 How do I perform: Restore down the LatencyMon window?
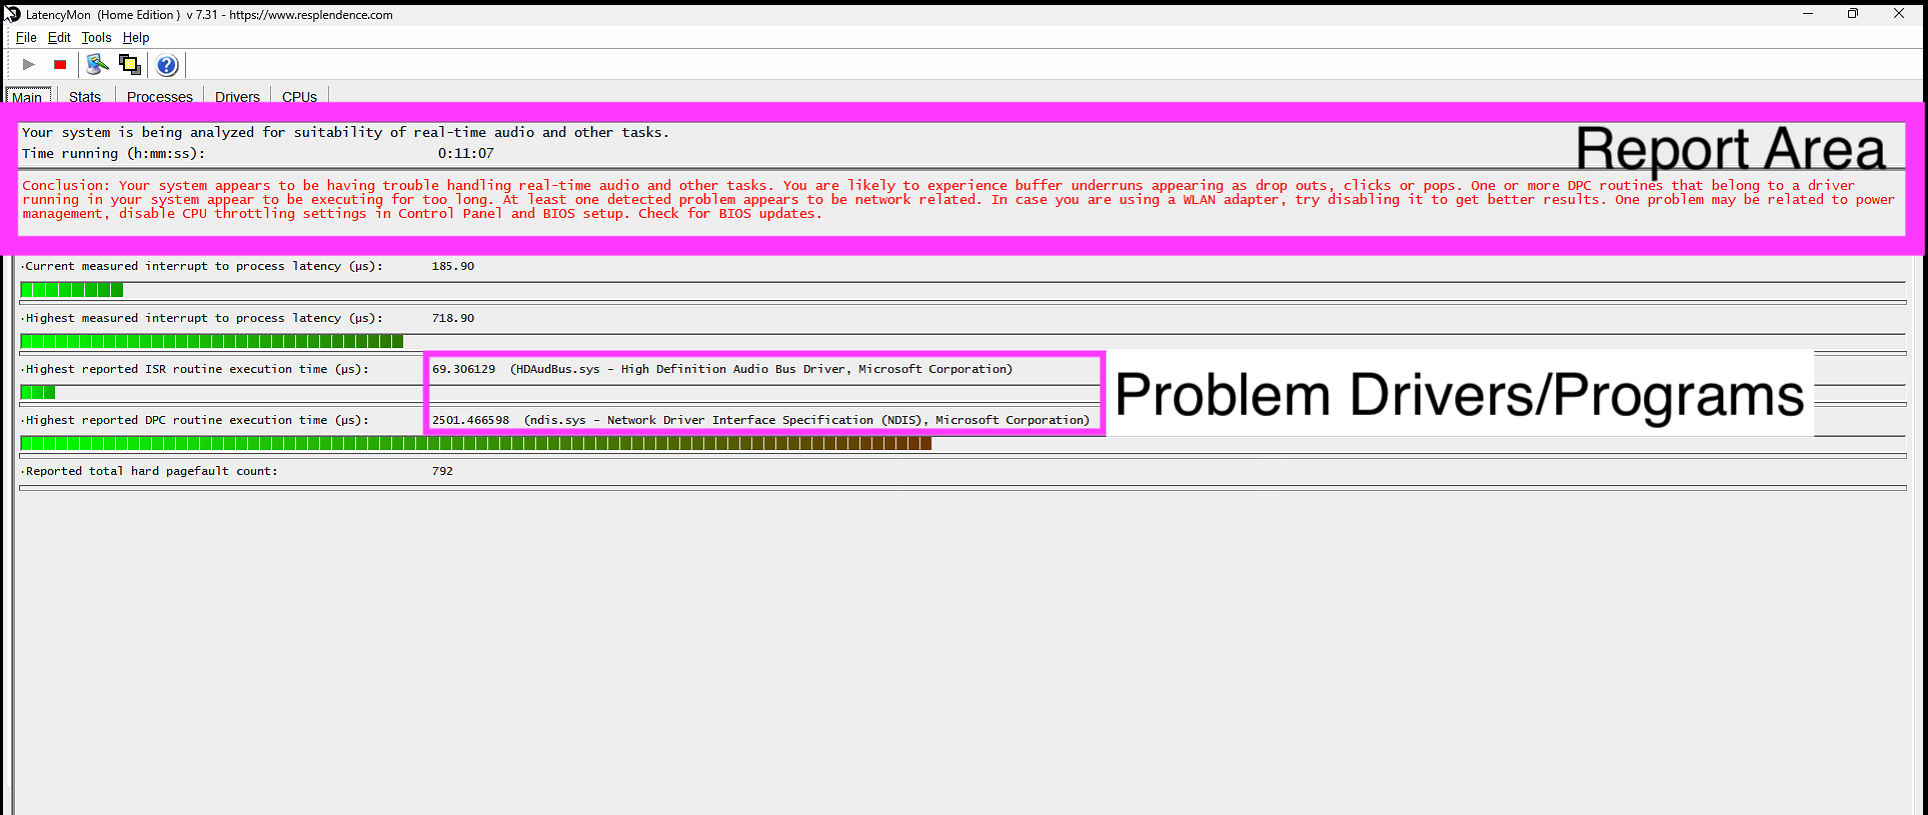point(1853,14)
